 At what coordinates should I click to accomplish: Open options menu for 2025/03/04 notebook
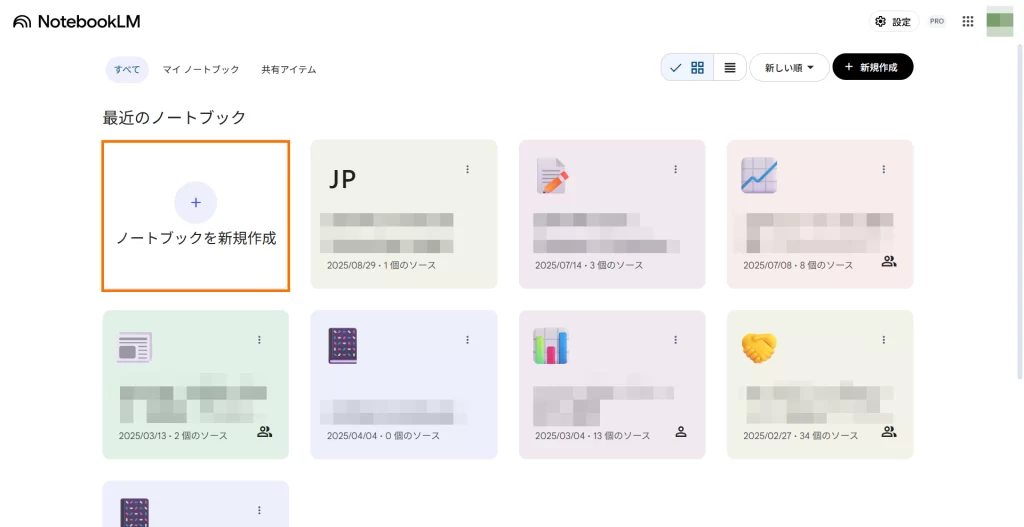tap(675, 340)
